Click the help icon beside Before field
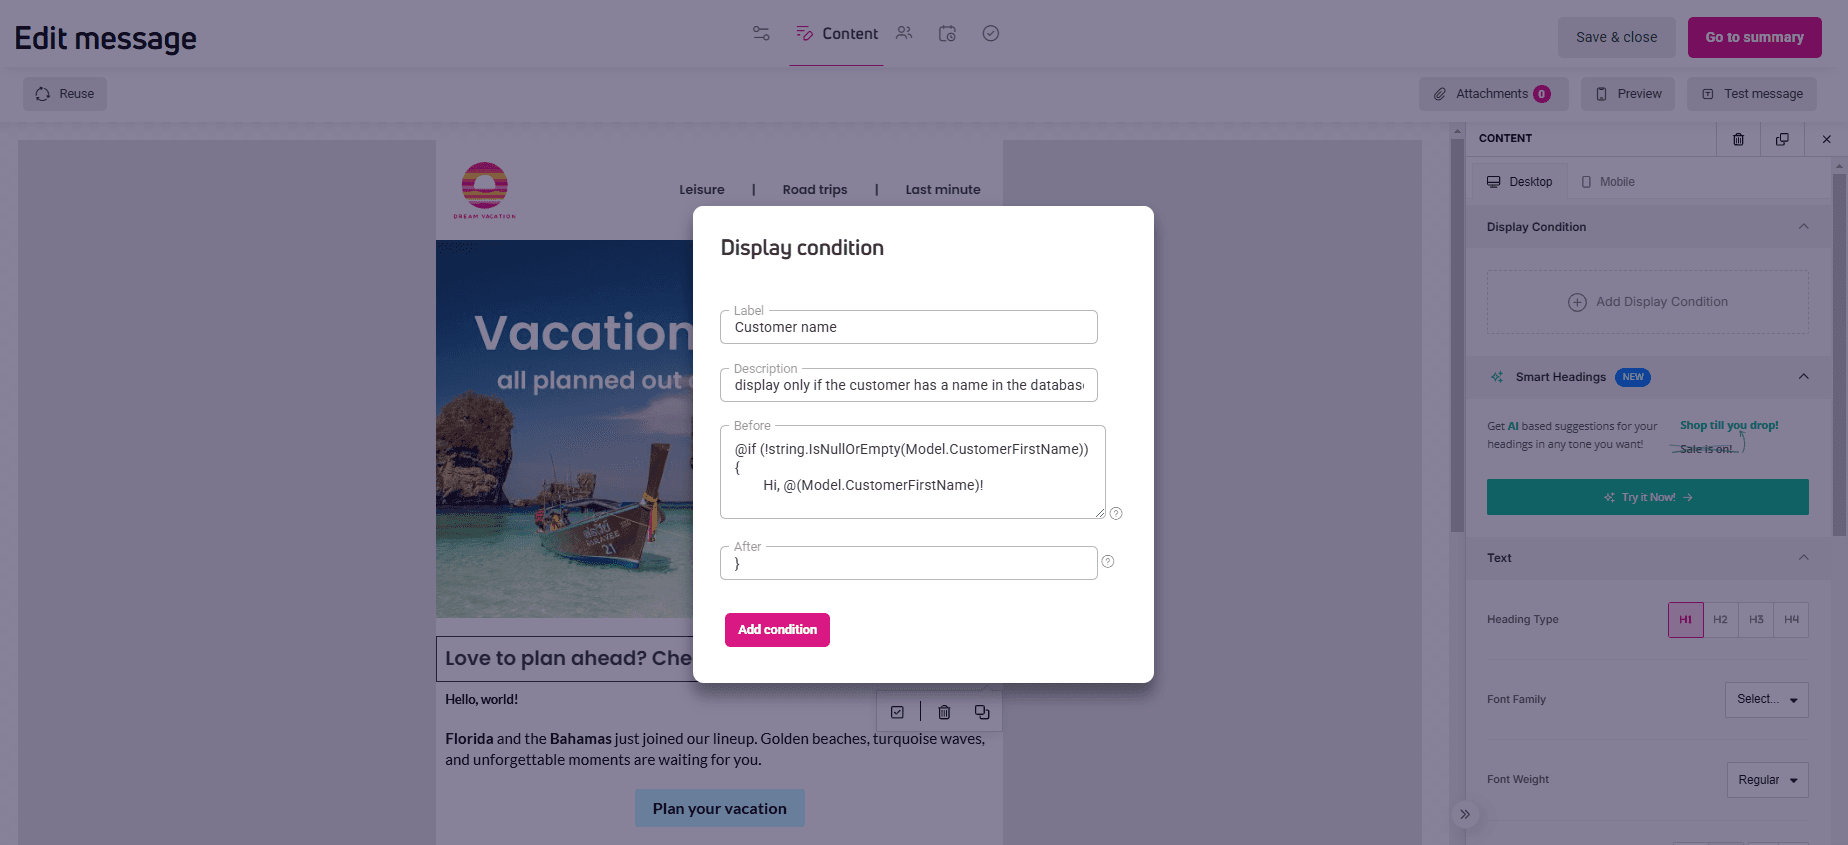 point(1116,513)
